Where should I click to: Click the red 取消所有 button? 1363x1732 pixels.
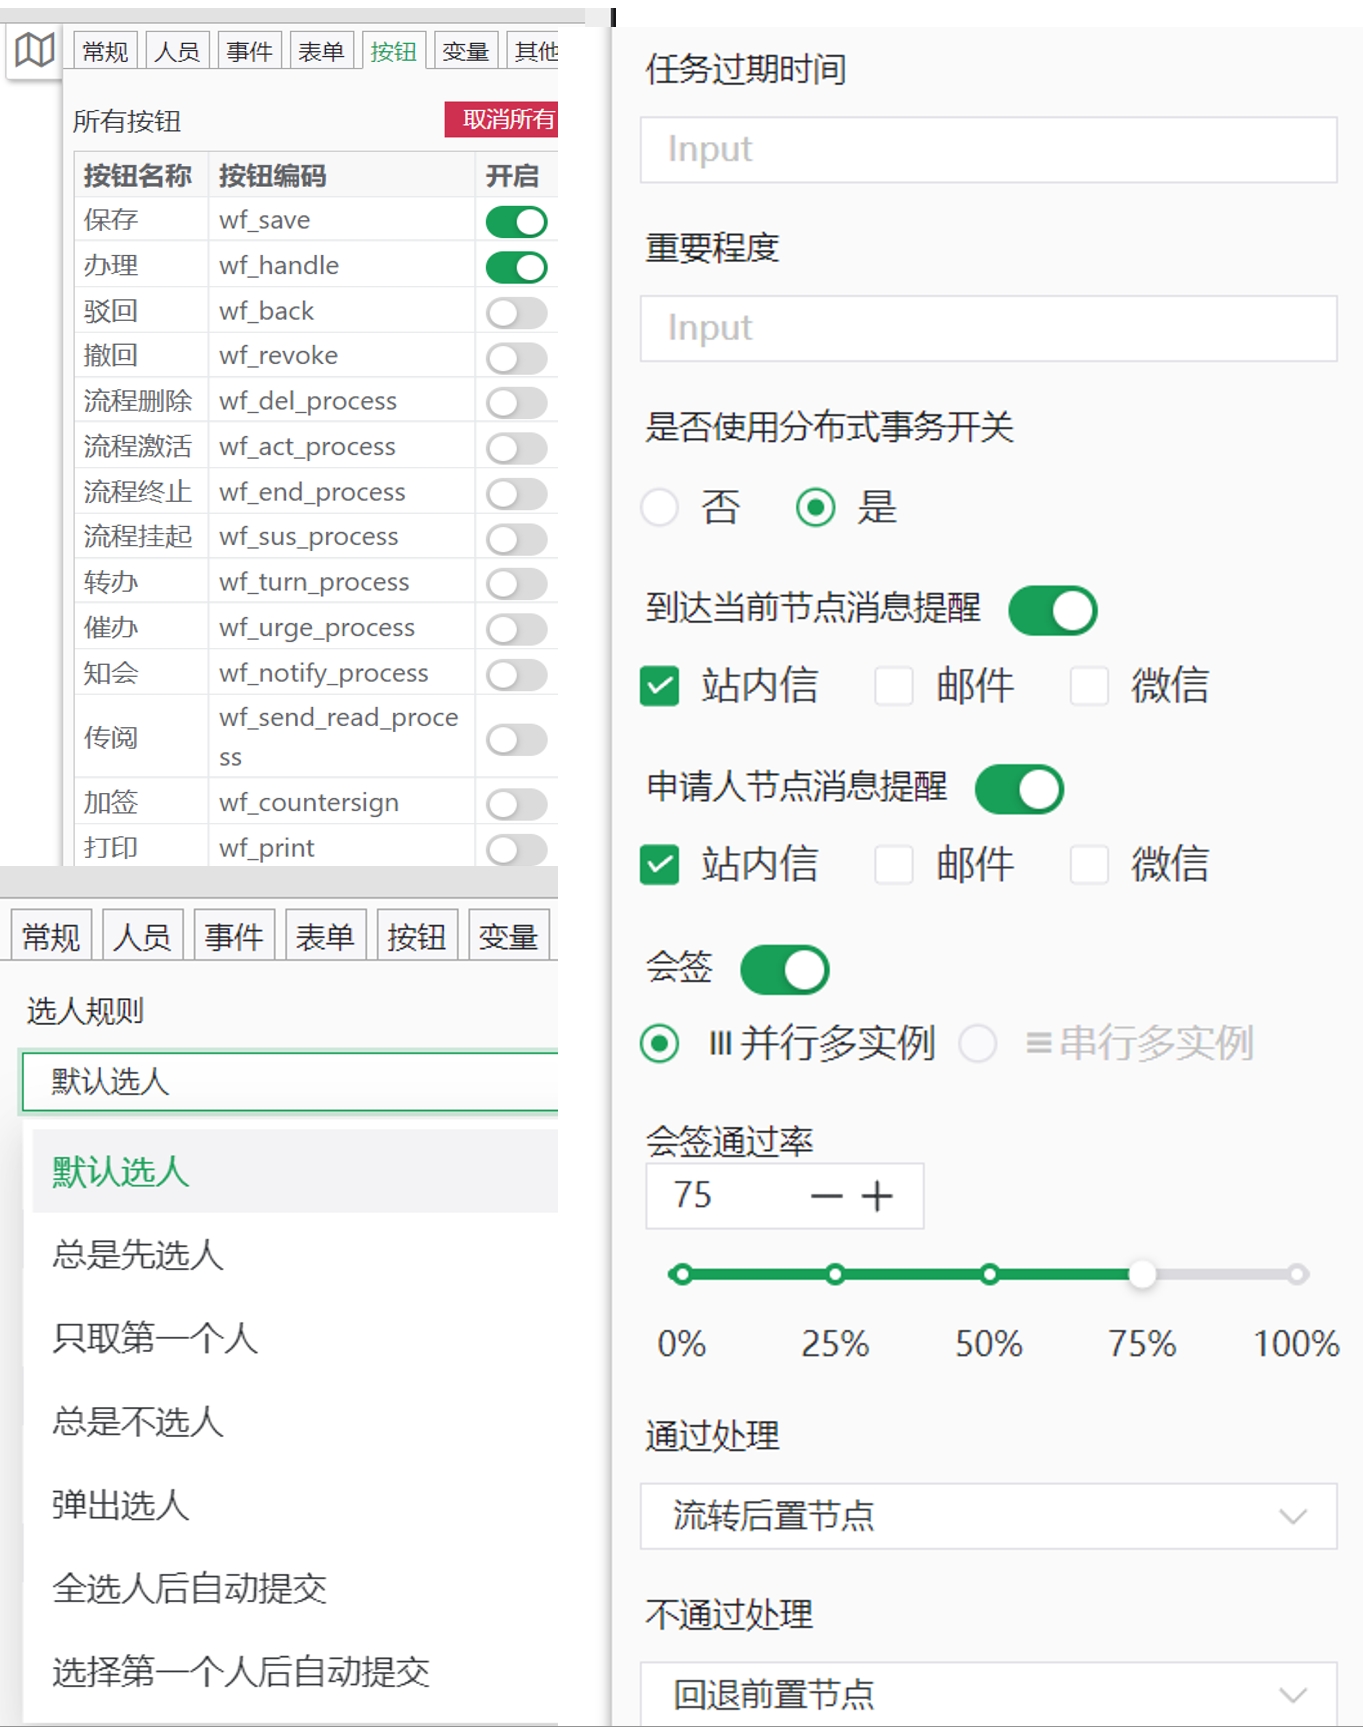[x=503, y=120]
